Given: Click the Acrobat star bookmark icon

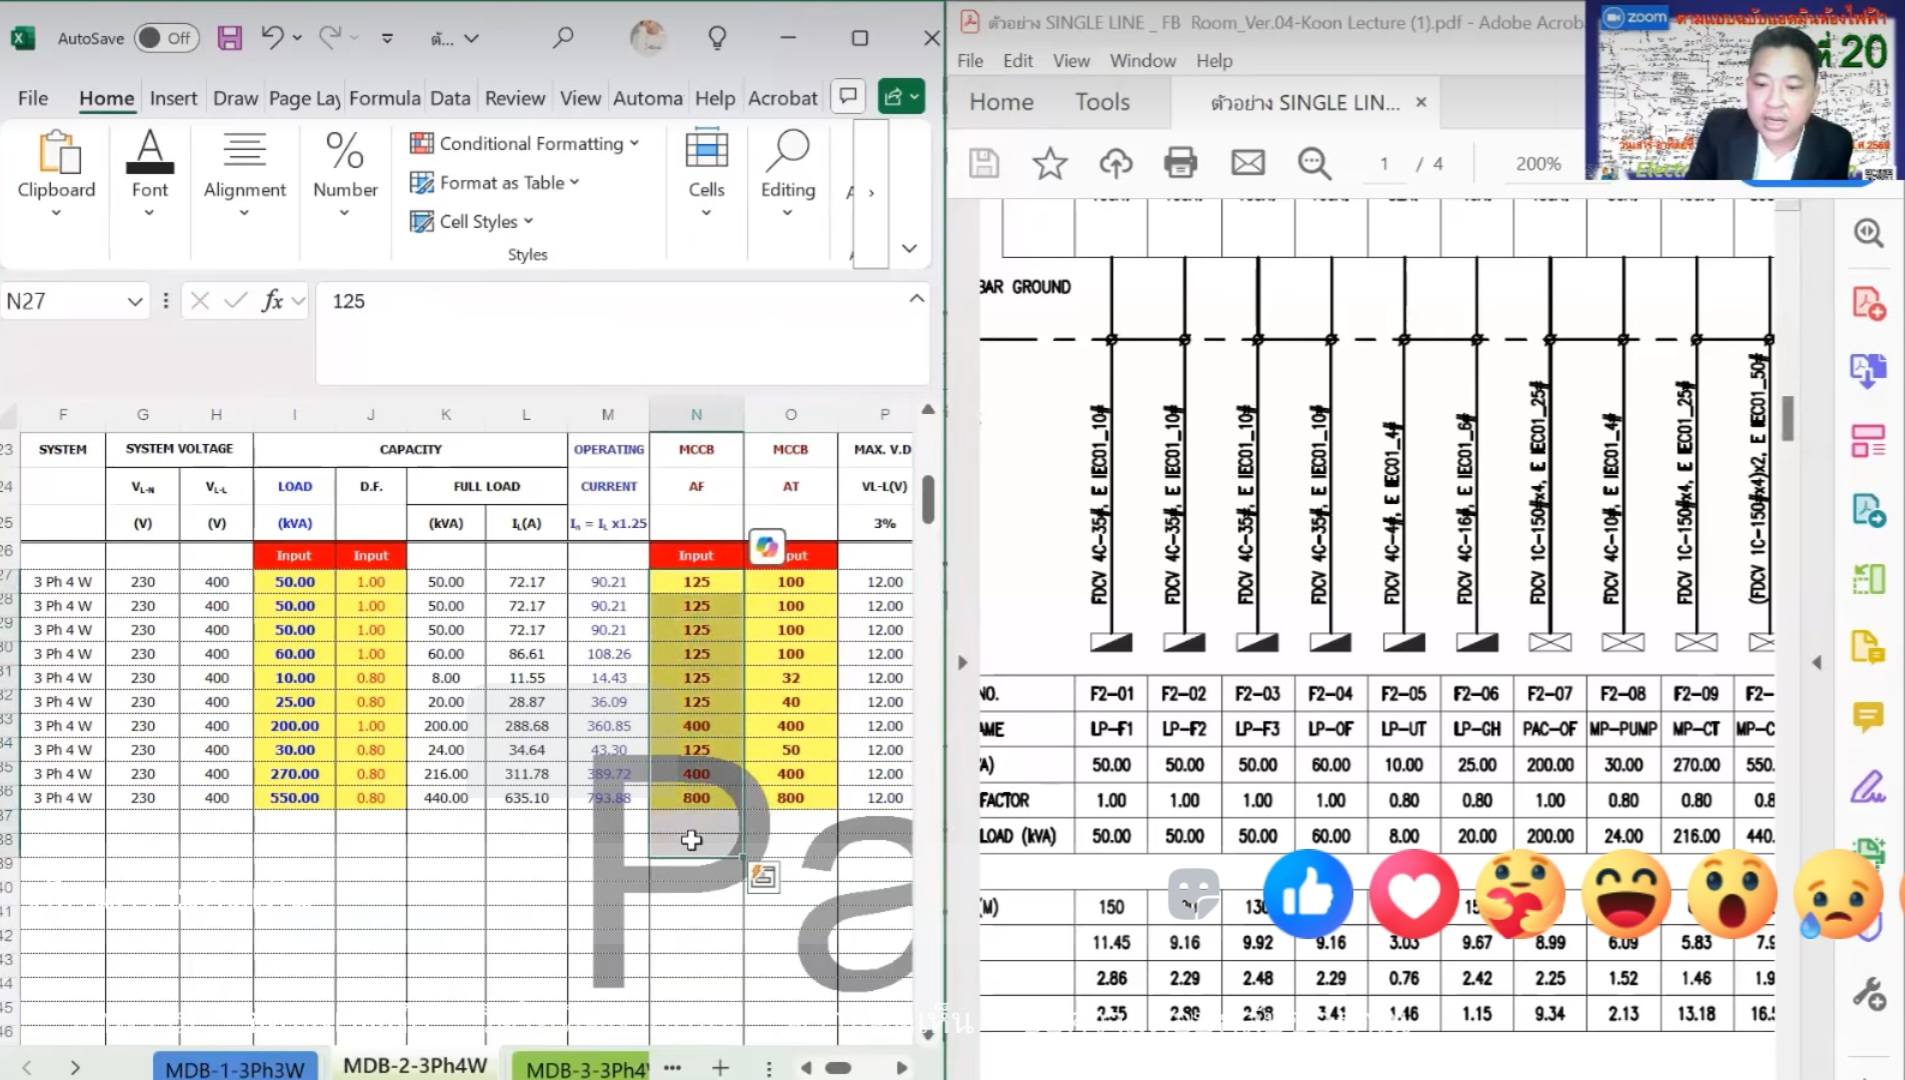Looking at the screenshot, I should (x=1049, y=162).
